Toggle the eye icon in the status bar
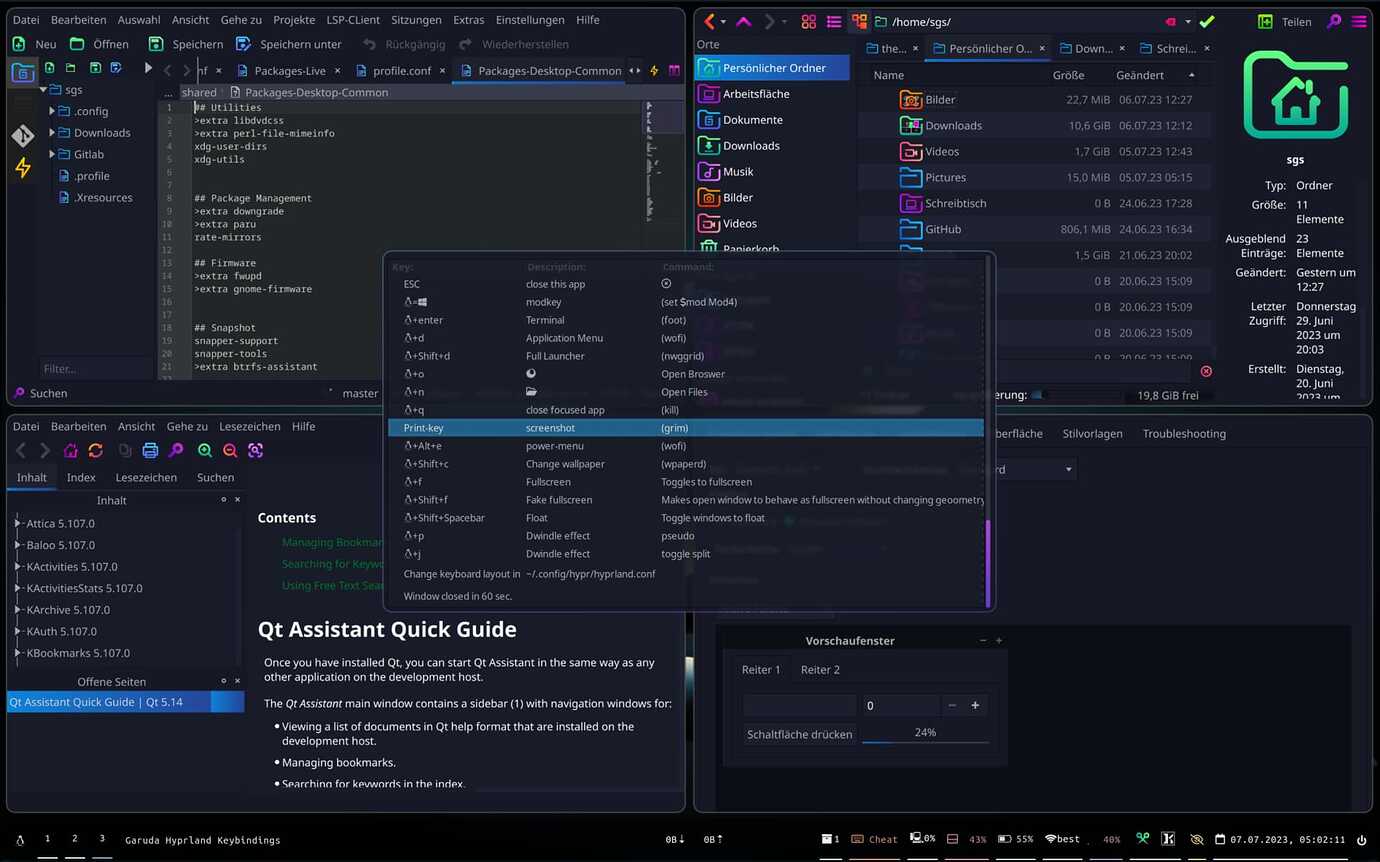 click(1196, 839)
